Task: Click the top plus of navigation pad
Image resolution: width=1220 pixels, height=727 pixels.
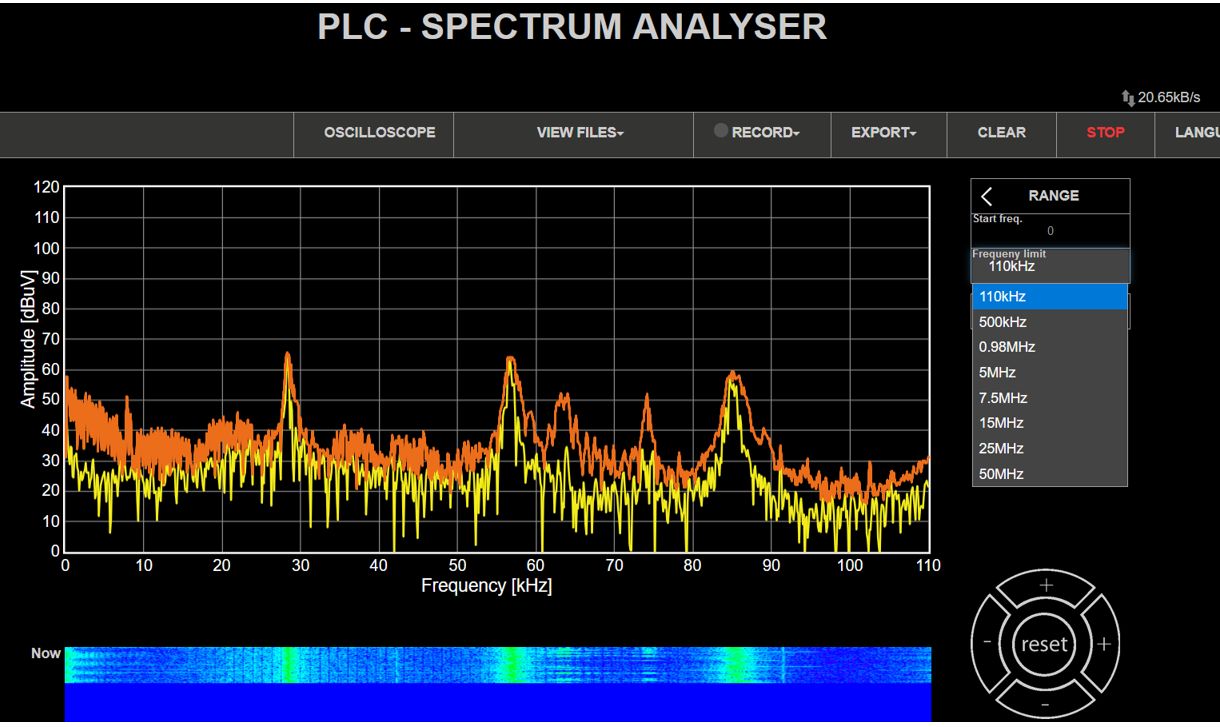Action: pyautogui.click(x=1046, y=587)
